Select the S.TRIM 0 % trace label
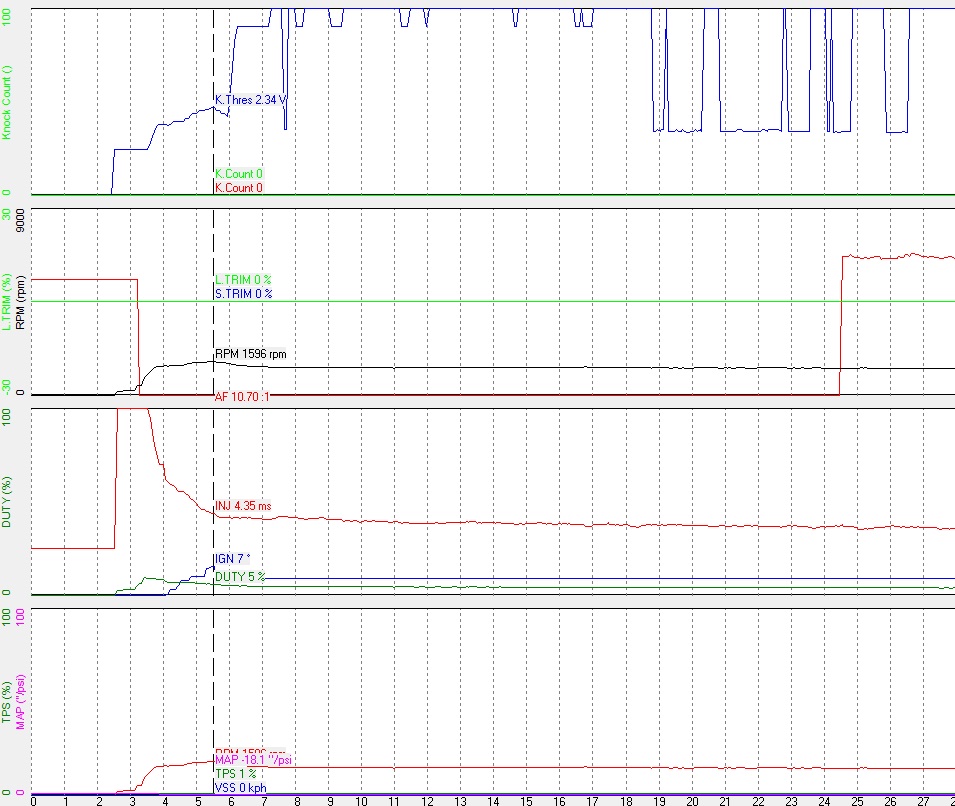This screenshot has height=806, width=955. tap(243, 294)
